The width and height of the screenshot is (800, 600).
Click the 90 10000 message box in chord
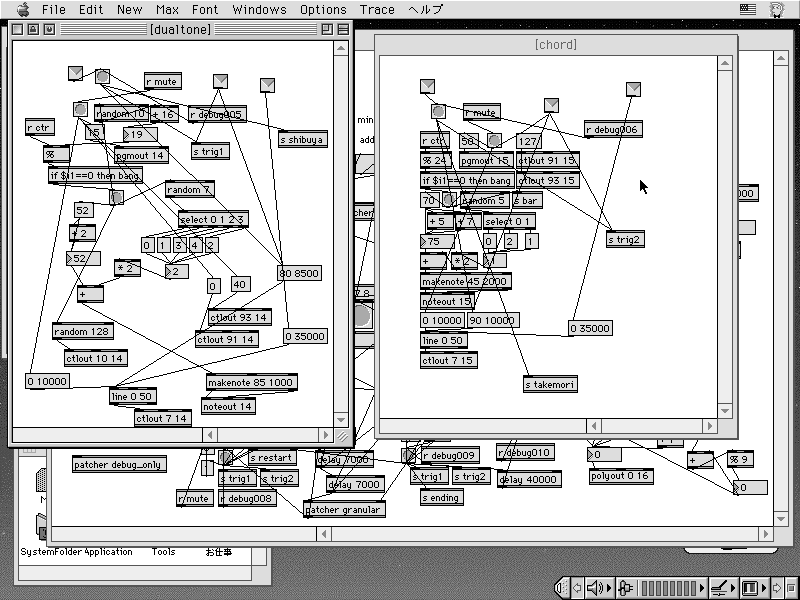click(x=493, y=320)
